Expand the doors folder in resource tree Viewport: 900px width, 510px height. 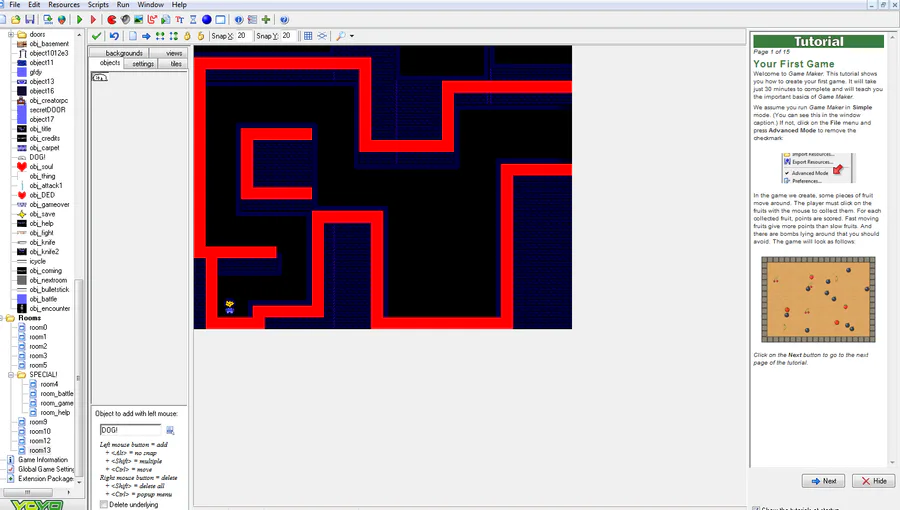pyautogui.click(x=10, y=34)
